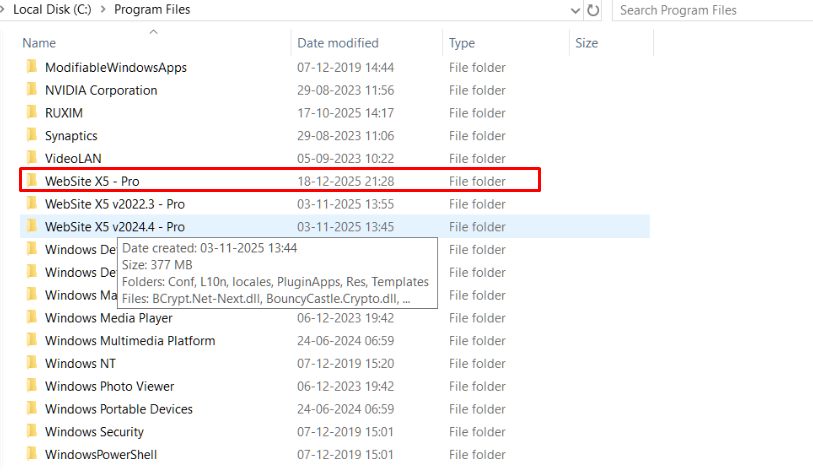
Task: Select the Windows Security folder icon
Action: tap(31, 432)
